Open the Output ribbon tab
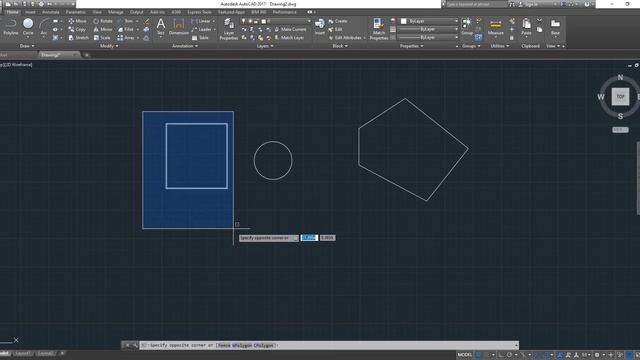The height and width of the screenshot is (360, 640). pos(136,12)
